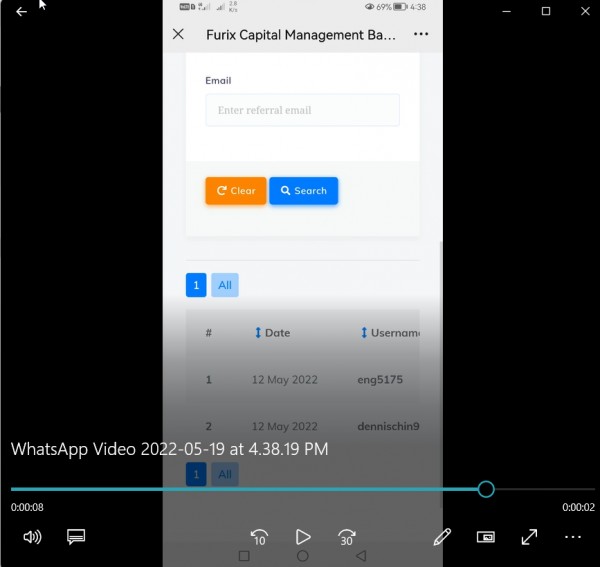Click the # column header
This screenshot has width=600, height=567.
(209, 333)
